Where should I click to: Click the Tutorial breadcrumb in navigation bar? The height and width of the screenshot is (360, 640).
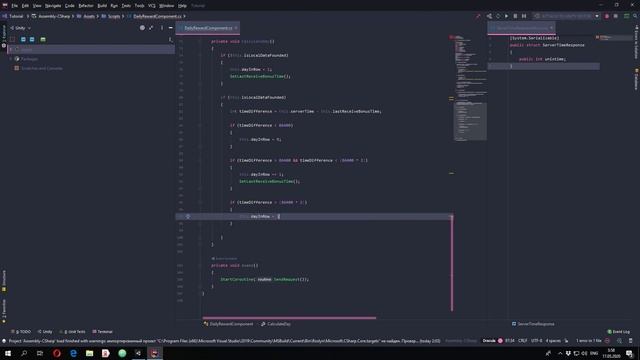[x=16, y=16]
